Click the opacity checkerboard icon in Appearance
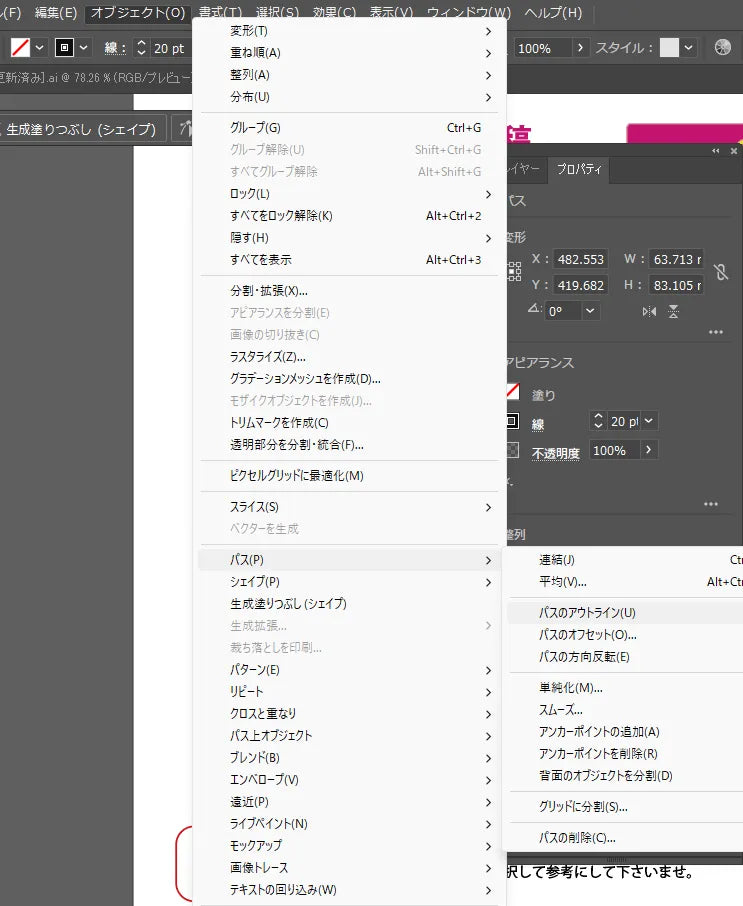This screenshot has height=906, width=743. (513, 450)
